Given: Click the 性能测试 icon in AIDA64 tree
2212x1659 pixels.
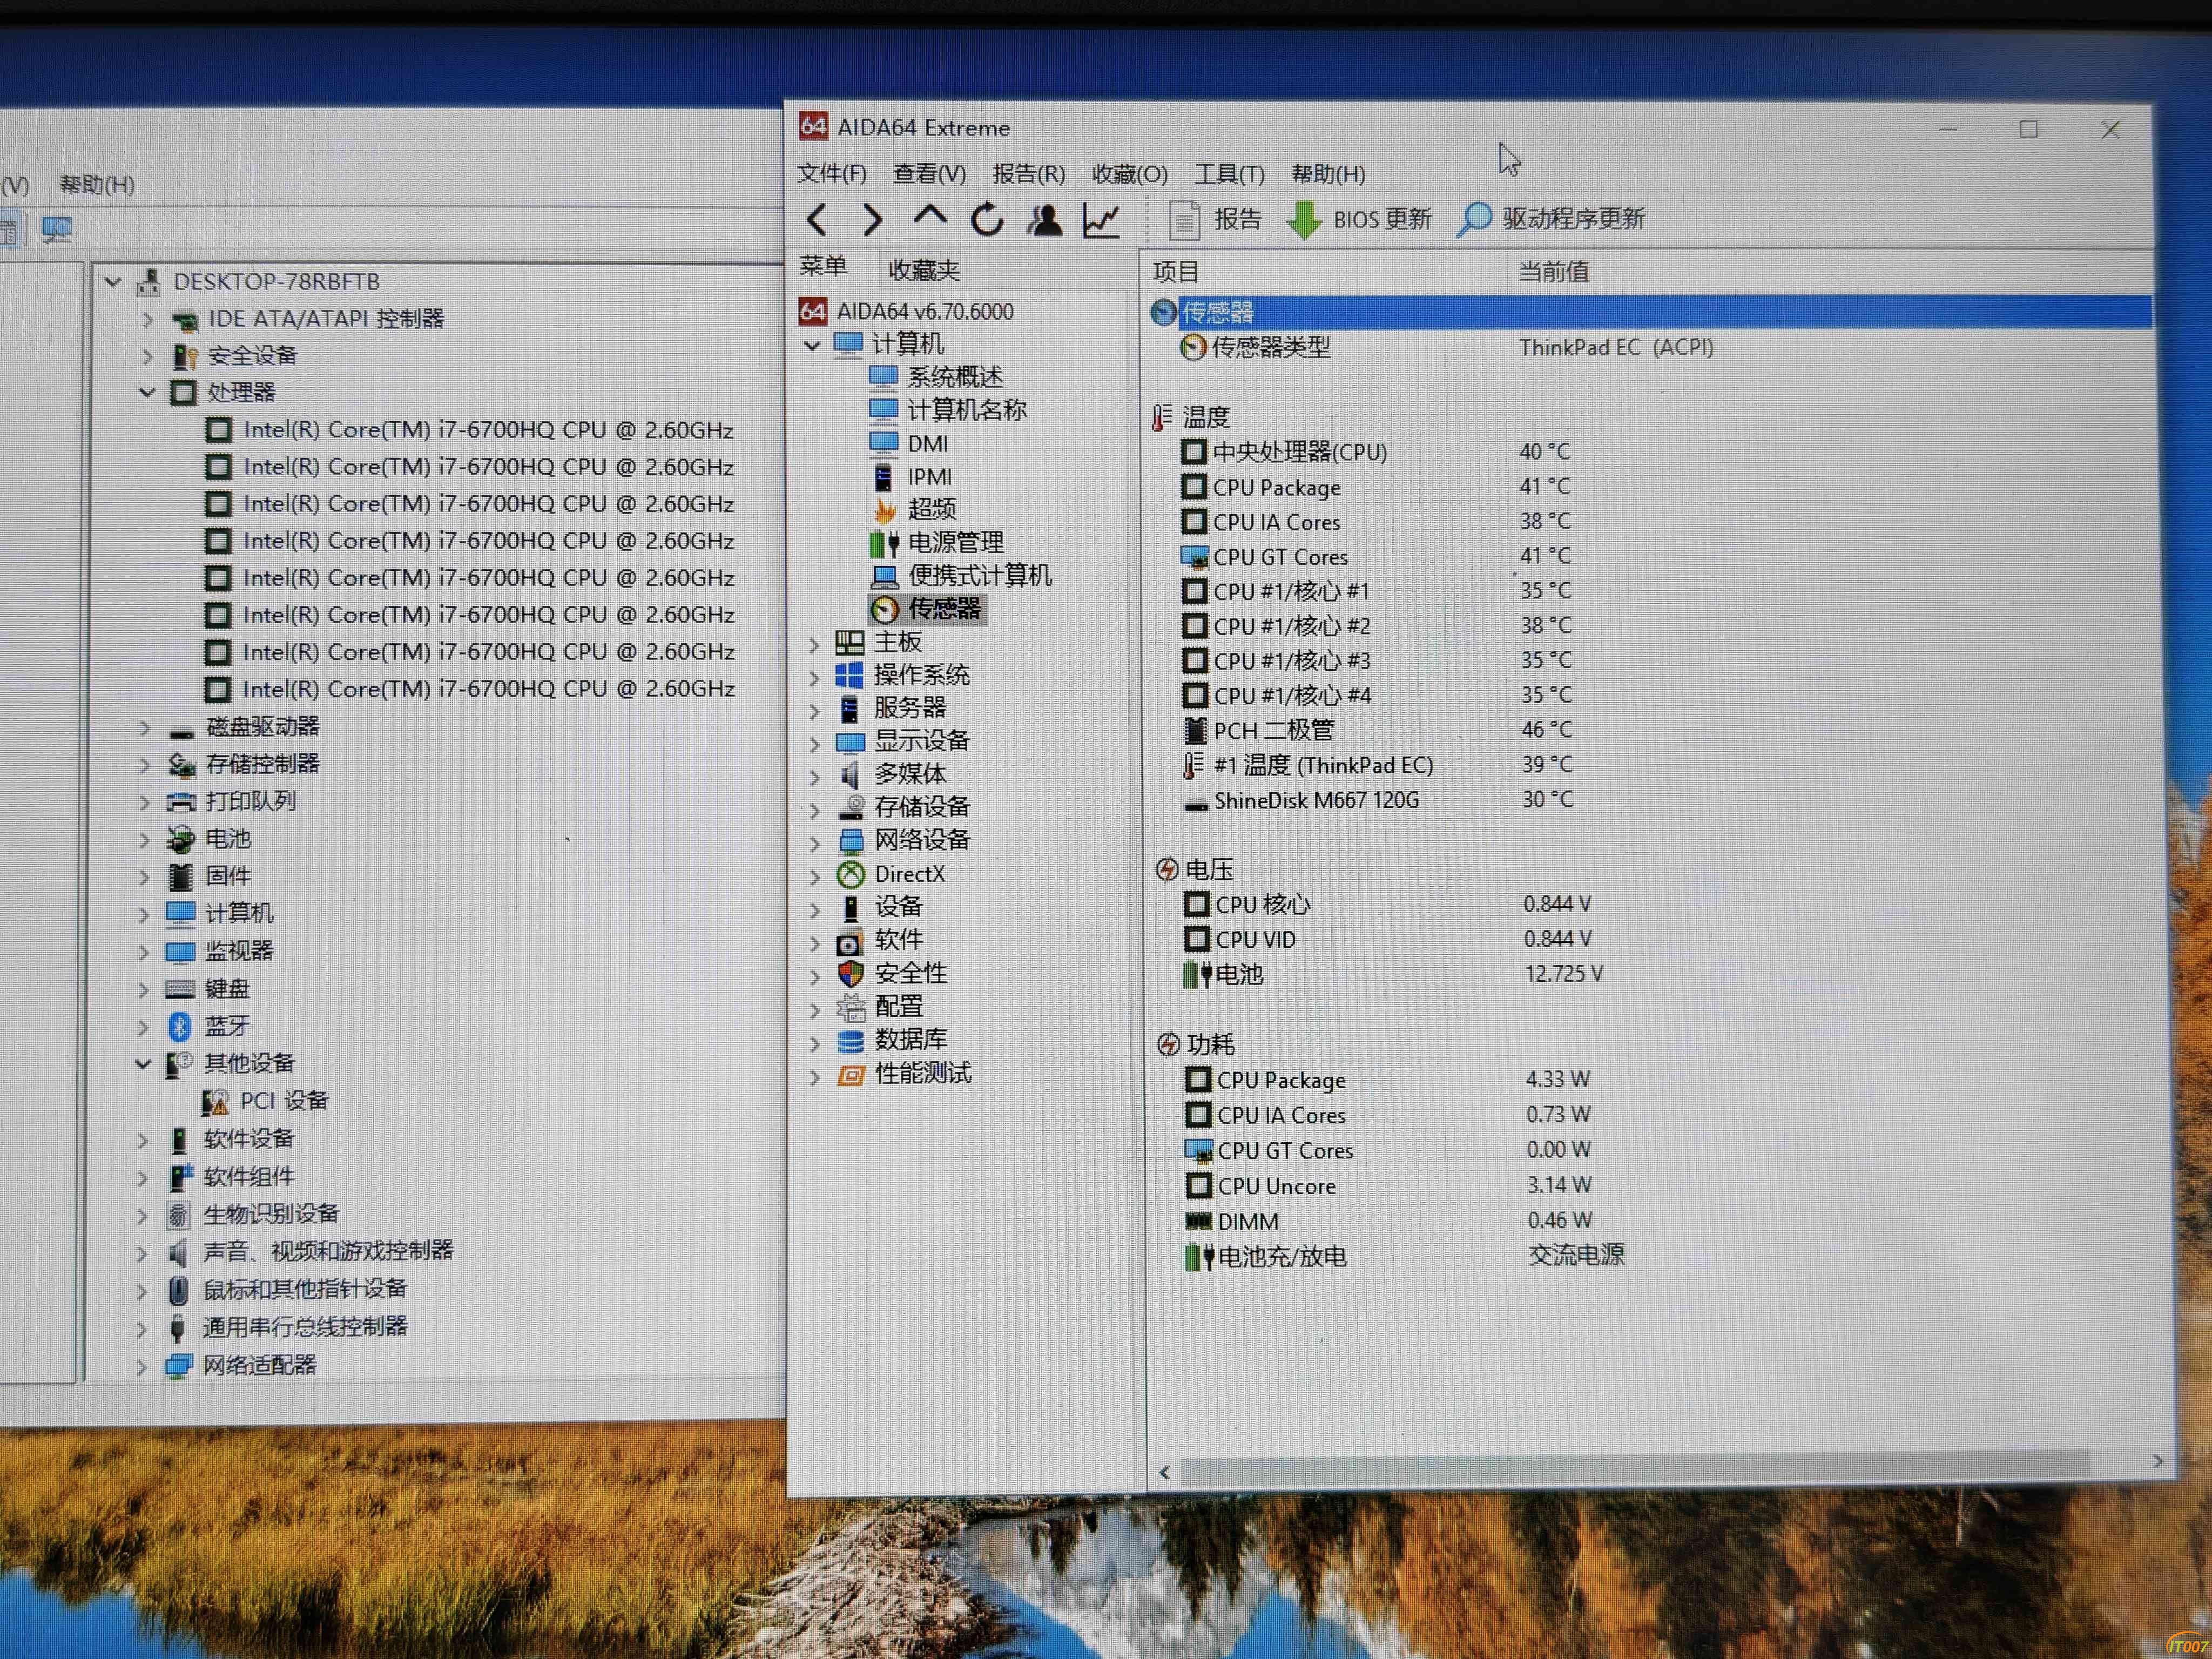Looking at the screenshot, I should point(851,1075).
